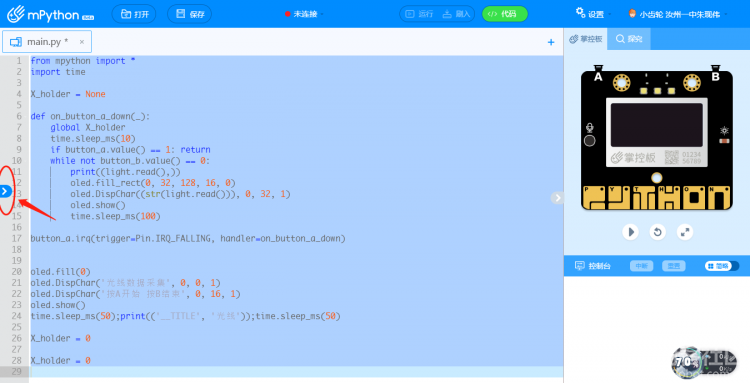Viewport: 750px width, 383px height.
Task: Click the console reset button
Action: (x=673, y=266)
